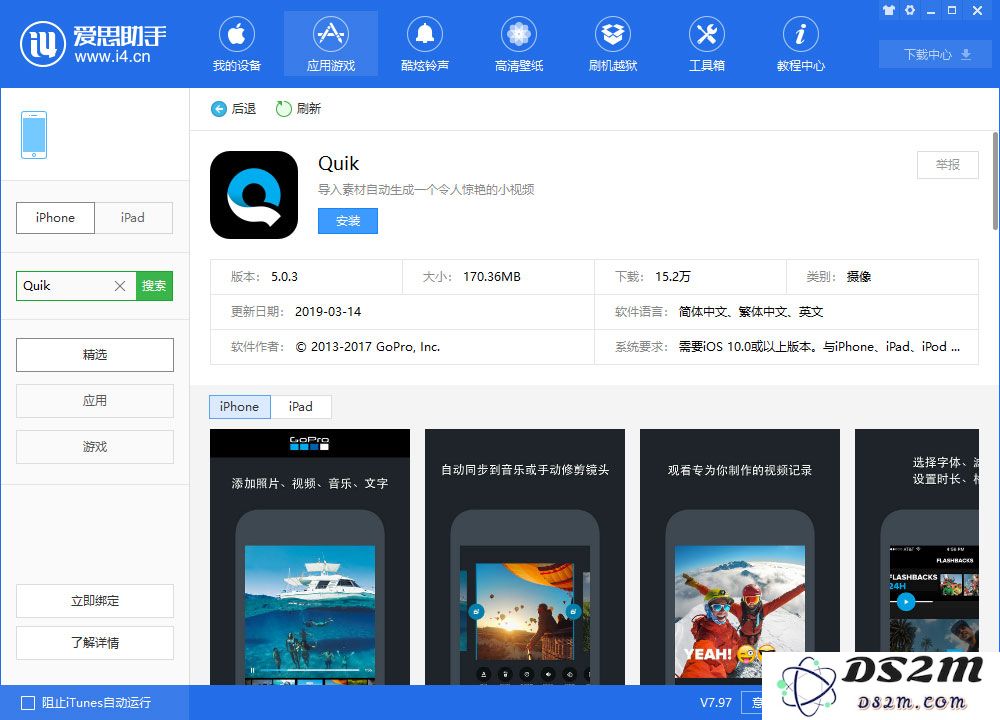
Task: Install Quik with the 安装 button
Action: click(x=348, y=221)
